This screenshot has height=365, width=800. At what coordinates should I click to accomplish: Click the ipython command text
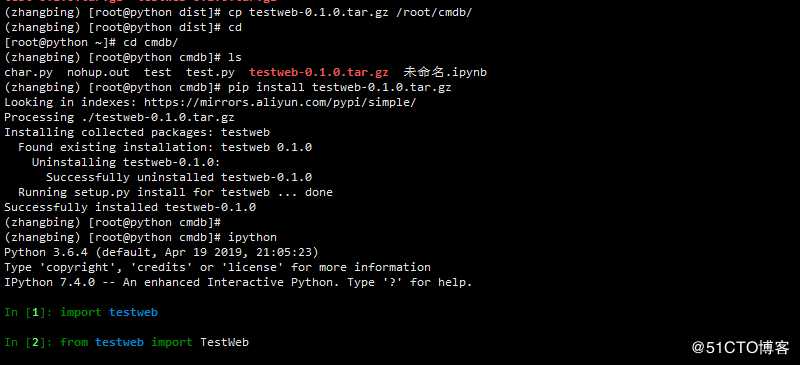pyautogui.click(x=252, y=237)
